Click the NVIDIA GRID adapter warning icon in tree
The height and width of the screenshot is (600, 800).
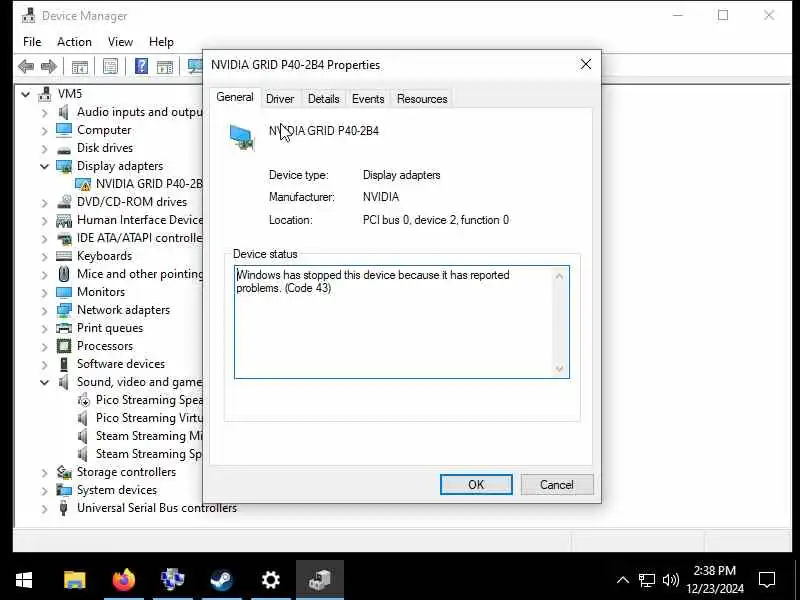click(x=83, y=184)
